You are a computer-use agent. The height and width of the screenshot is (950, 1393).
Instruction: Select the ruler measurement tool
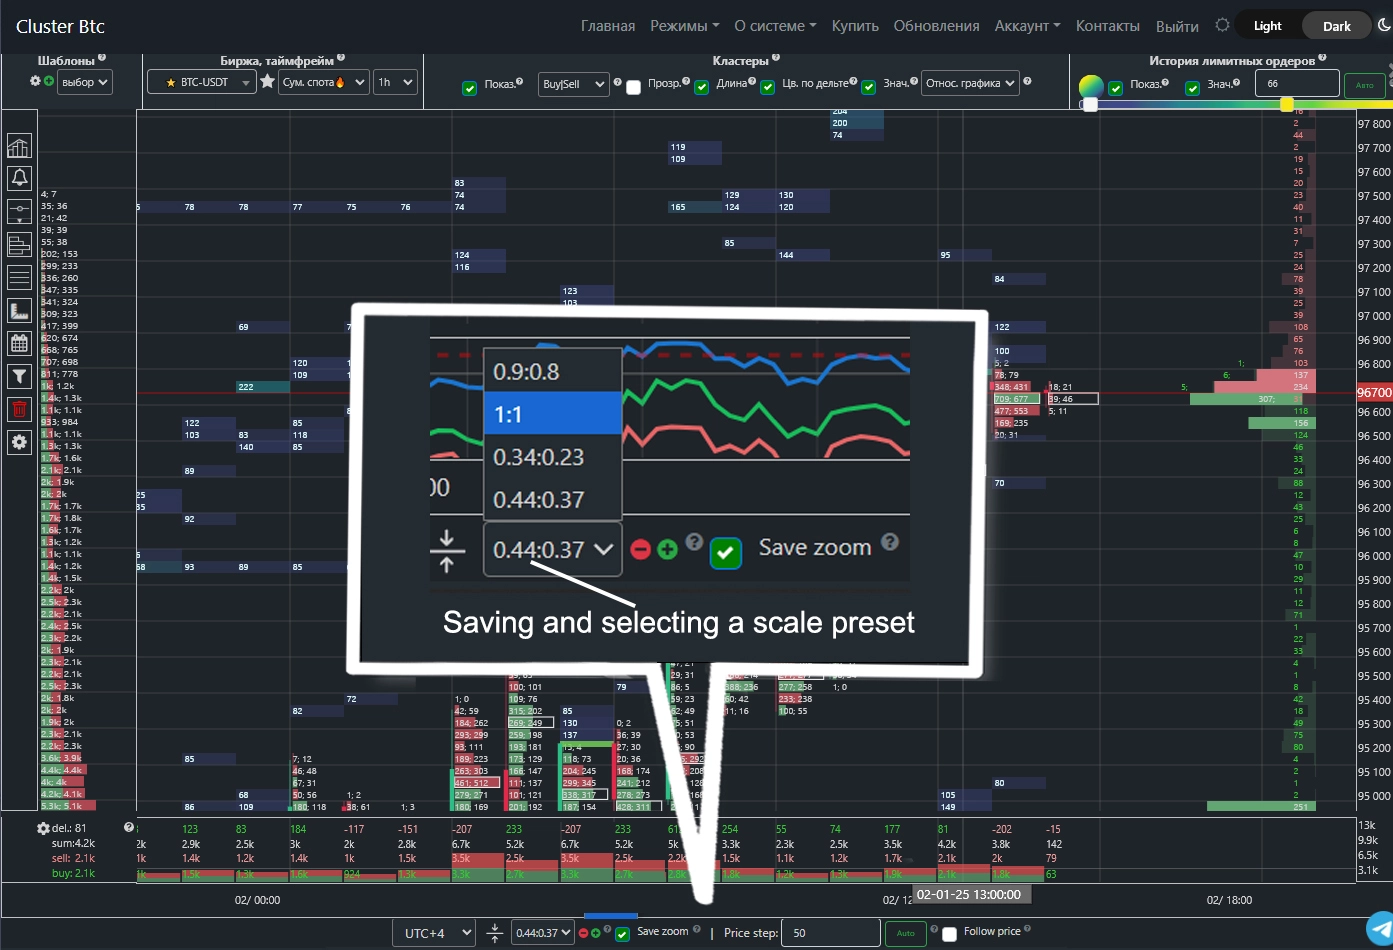point(19,311)
